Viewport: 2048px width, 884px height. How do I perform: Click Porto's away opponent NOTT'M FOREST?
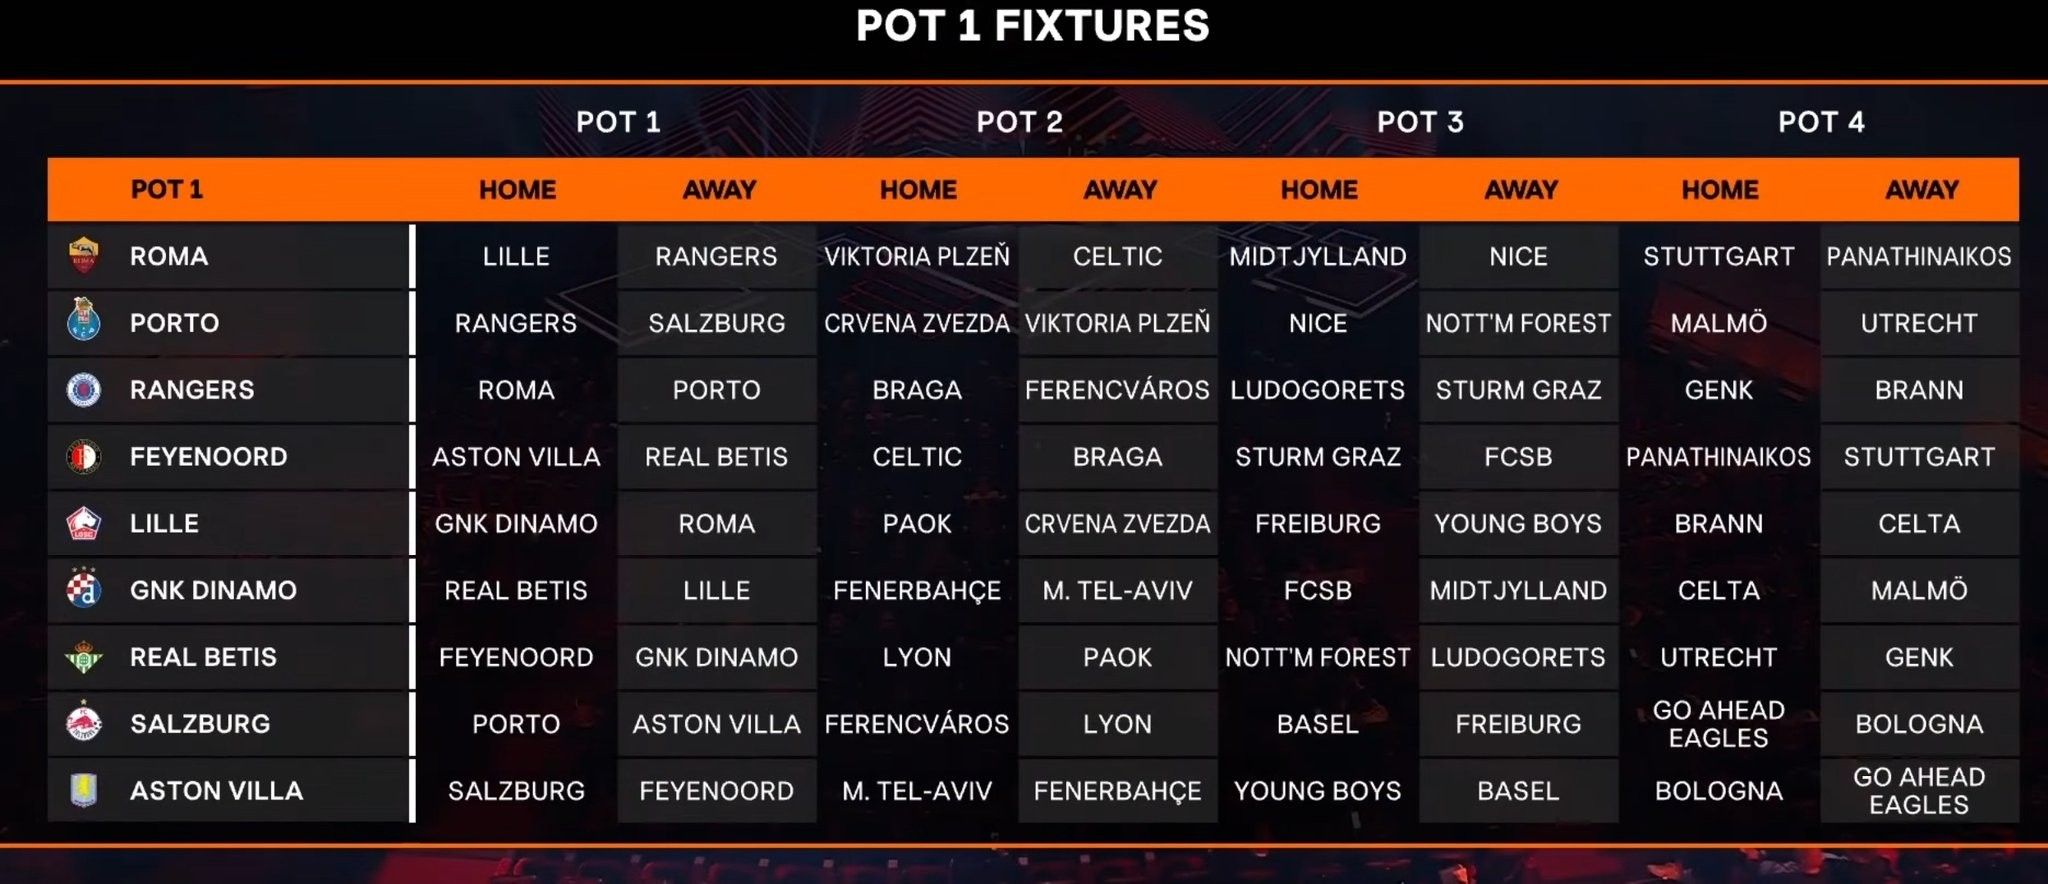(x=1518, y=324)
